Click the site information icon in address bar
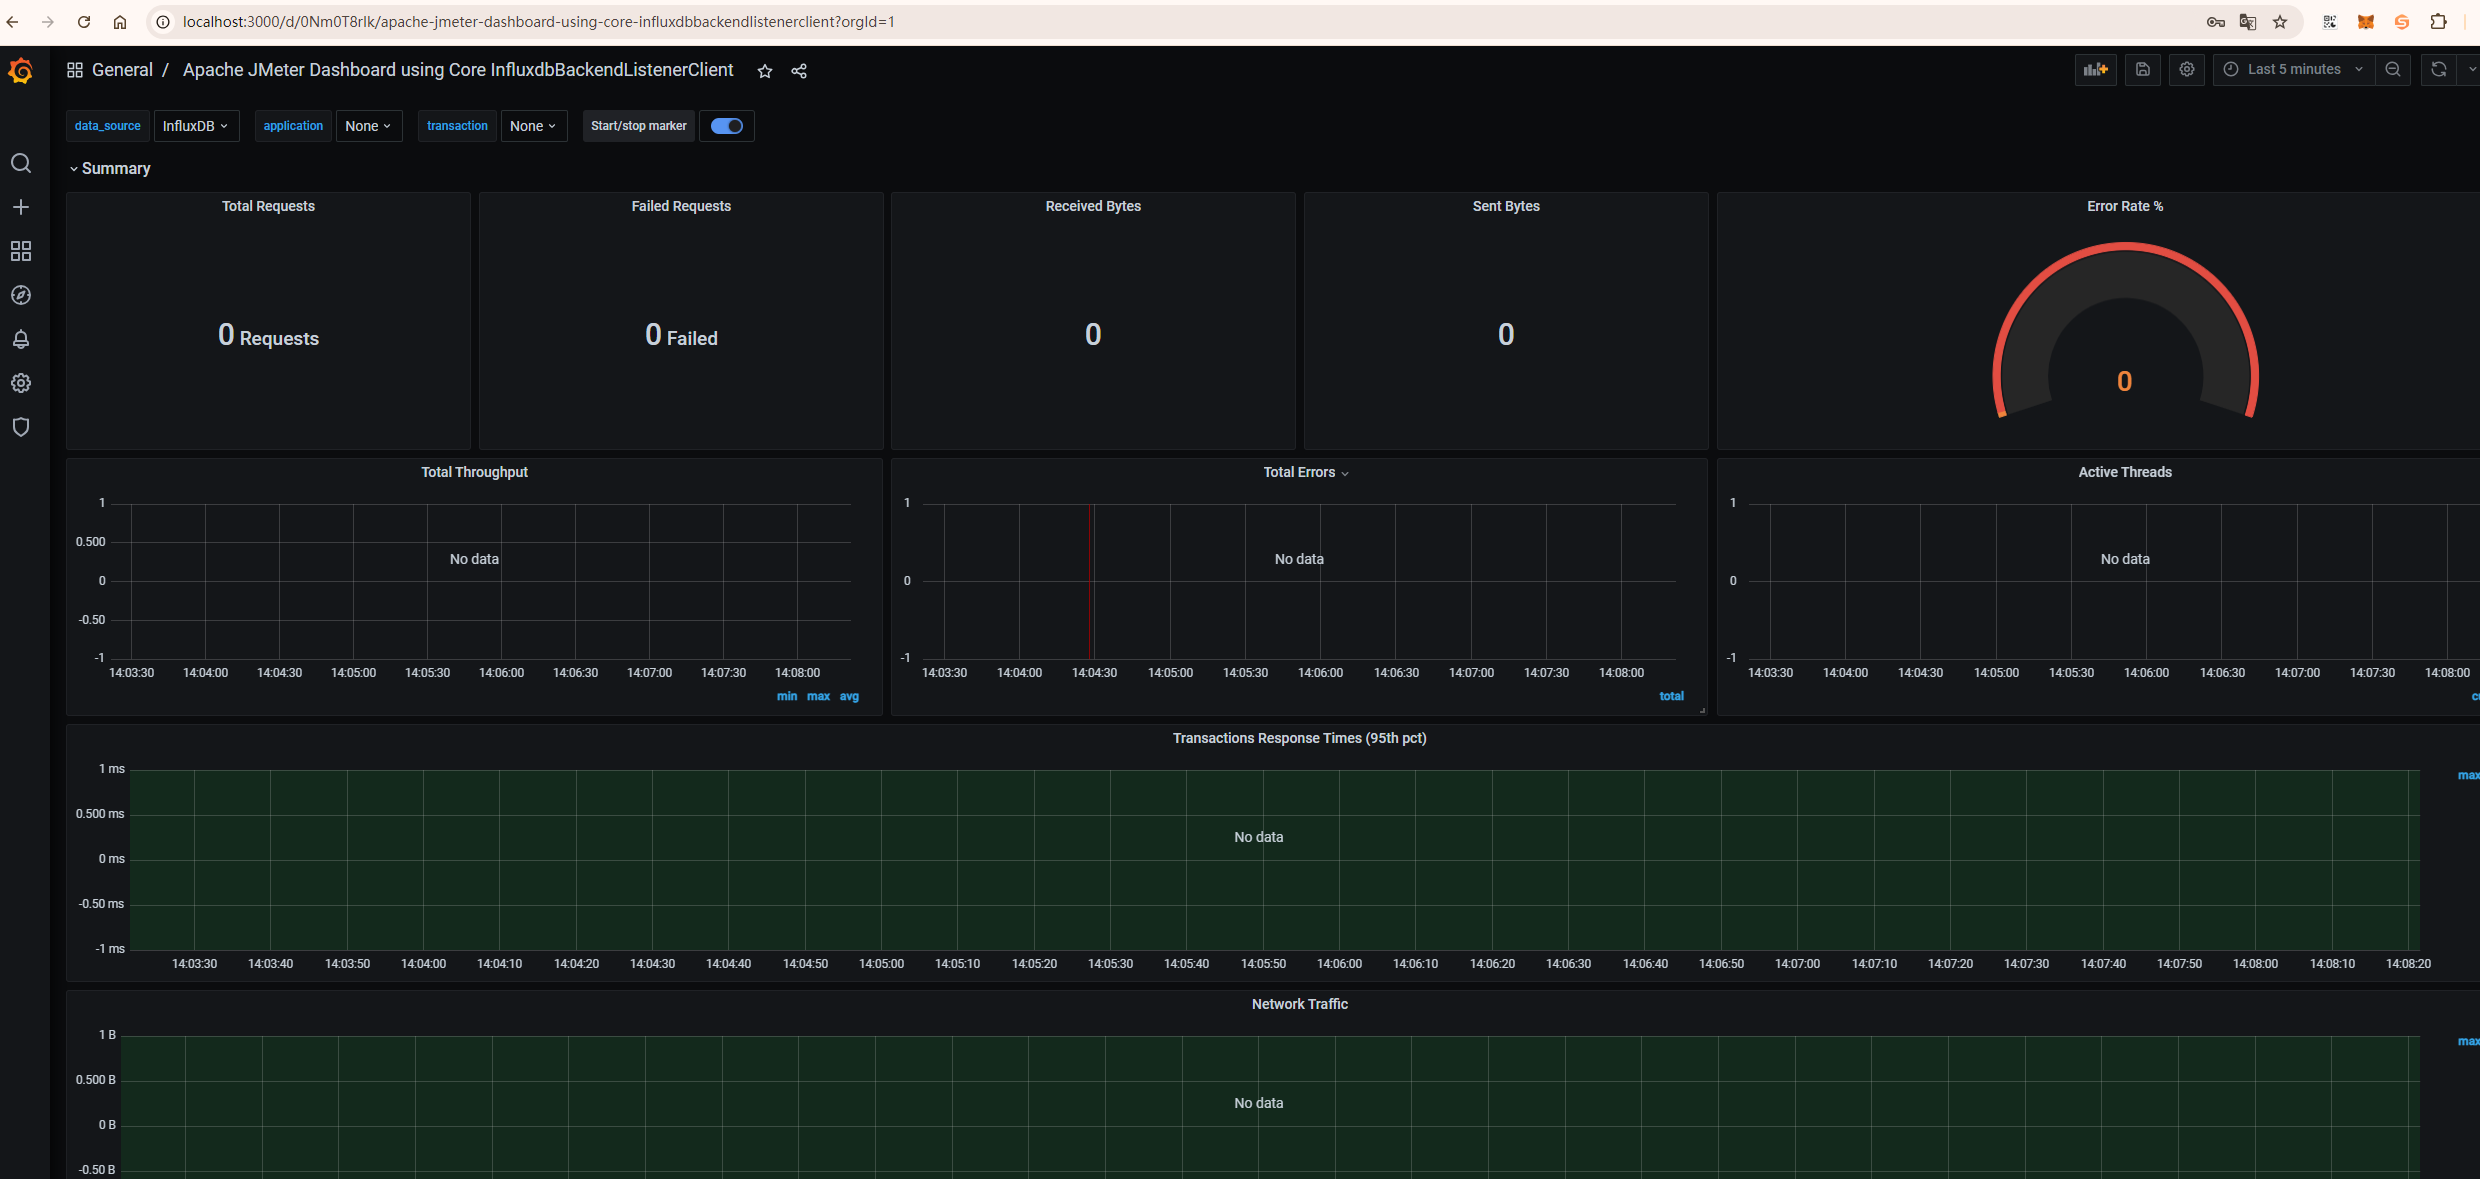This screenshot has height=1179, width=2480. tap(163, 22)
